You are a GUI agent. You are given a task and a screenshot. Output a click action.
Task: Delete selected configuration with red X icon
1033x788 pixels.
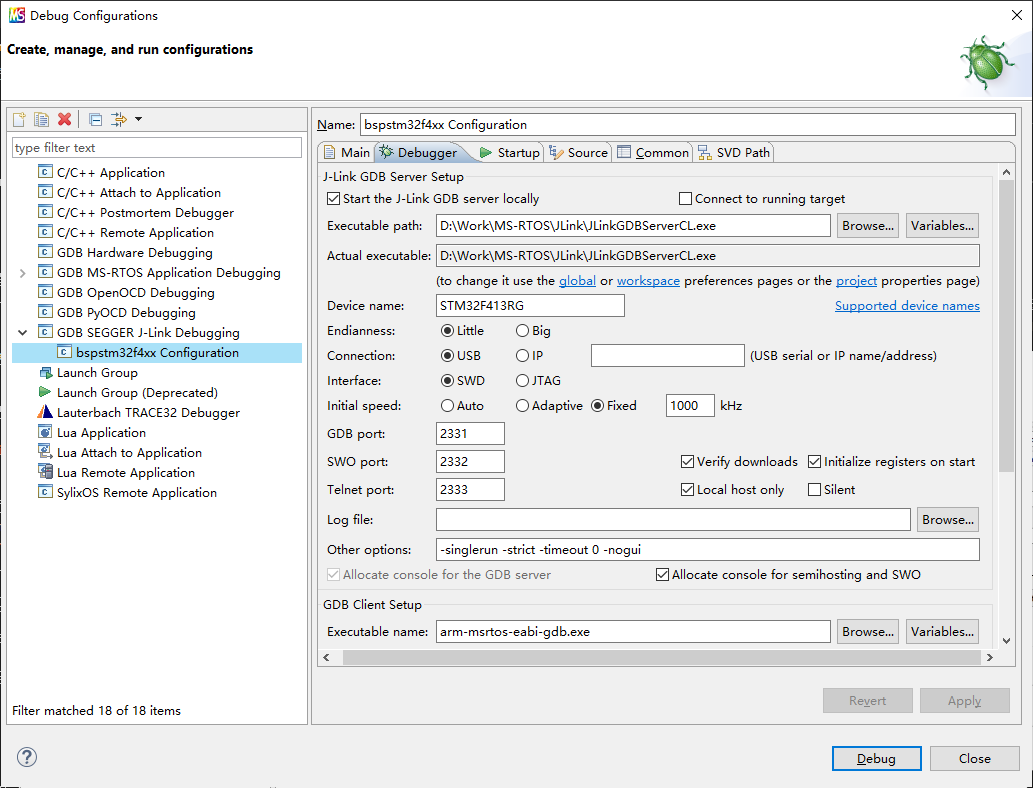(x=65, y=120)
